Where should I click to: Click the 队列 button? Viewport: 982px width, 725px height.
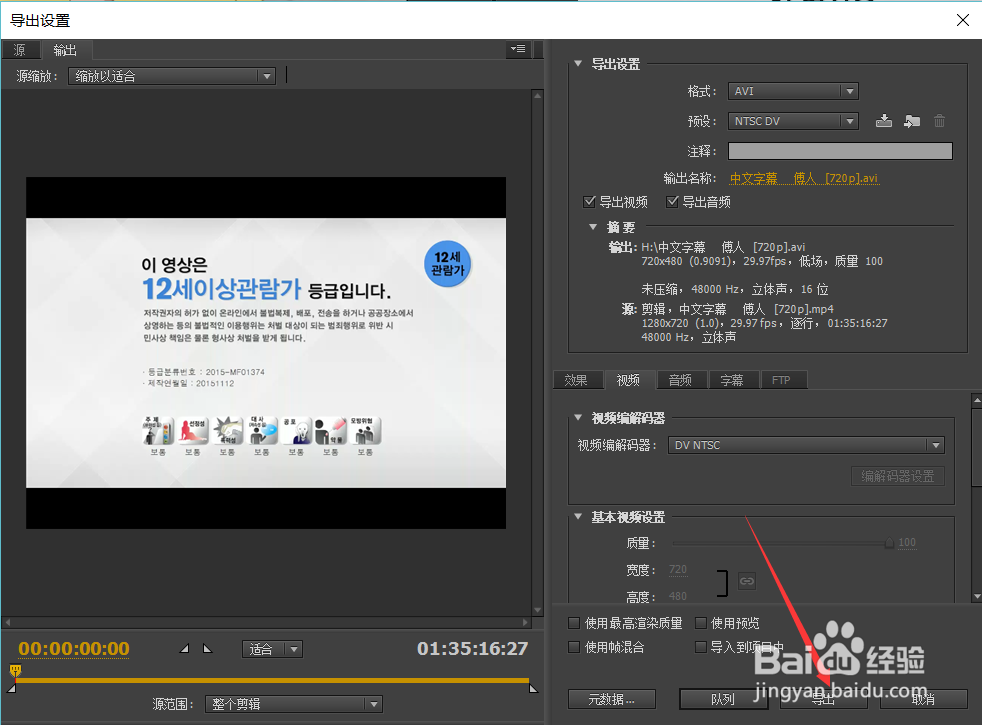click(723, 699)
